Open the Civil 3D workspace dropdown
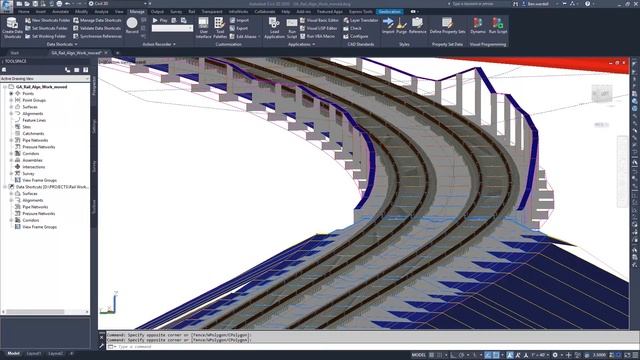The image size is (640, 360). 118,4
